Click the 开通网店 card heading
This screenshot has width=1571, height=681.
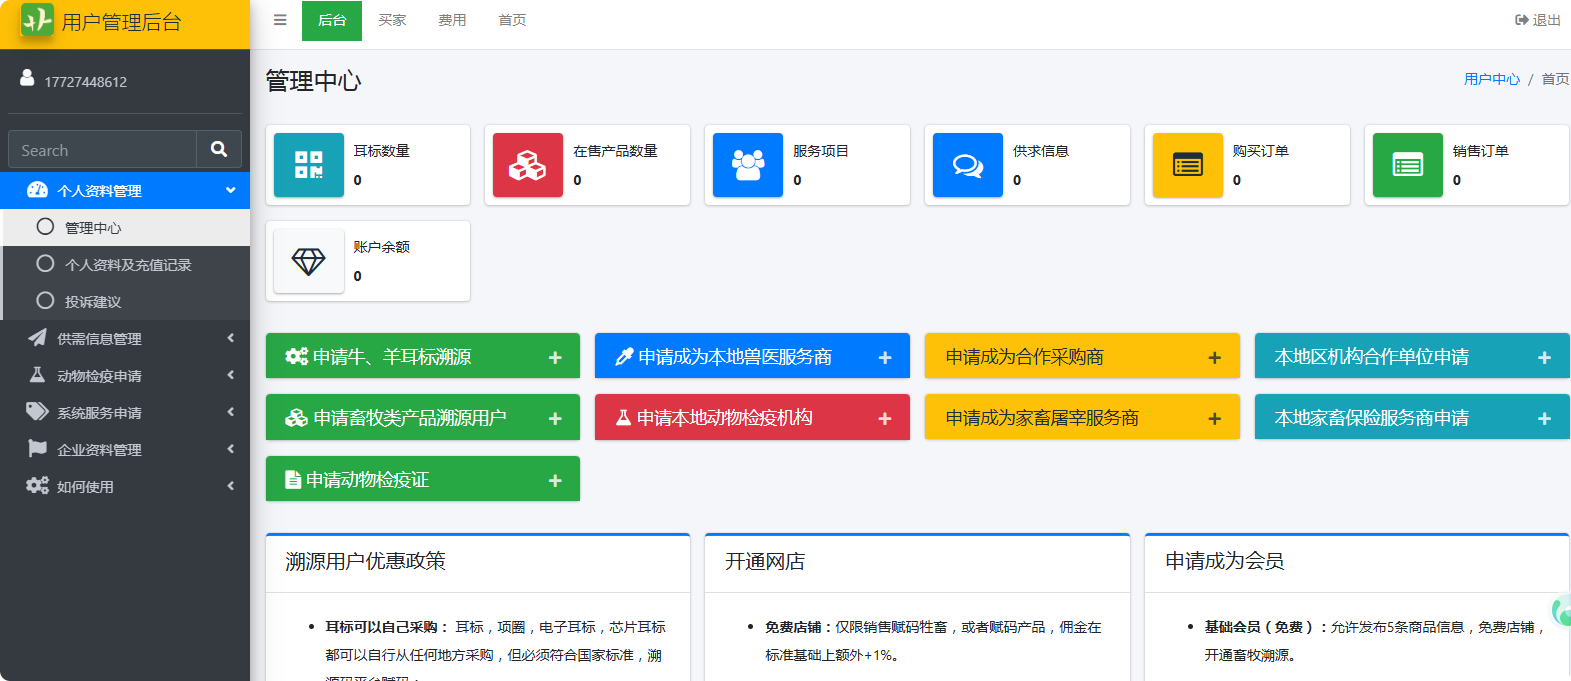tap(765, 562)
